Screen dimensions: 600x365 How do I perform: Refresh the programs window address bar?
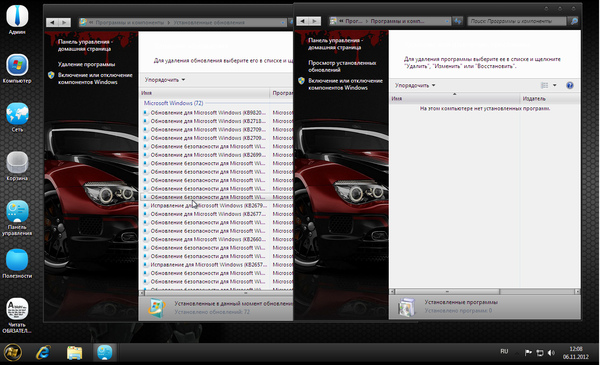tap(458, 21)
